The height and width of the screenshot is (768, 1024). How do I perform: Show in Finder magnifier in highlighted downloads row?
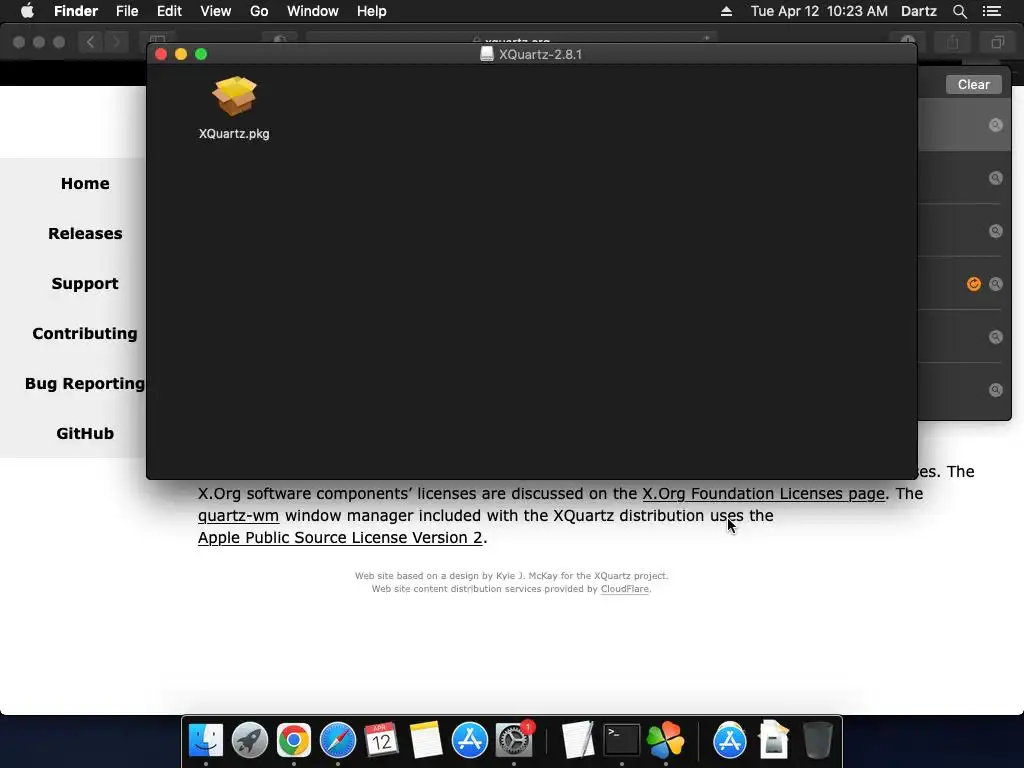click(995, 125)
